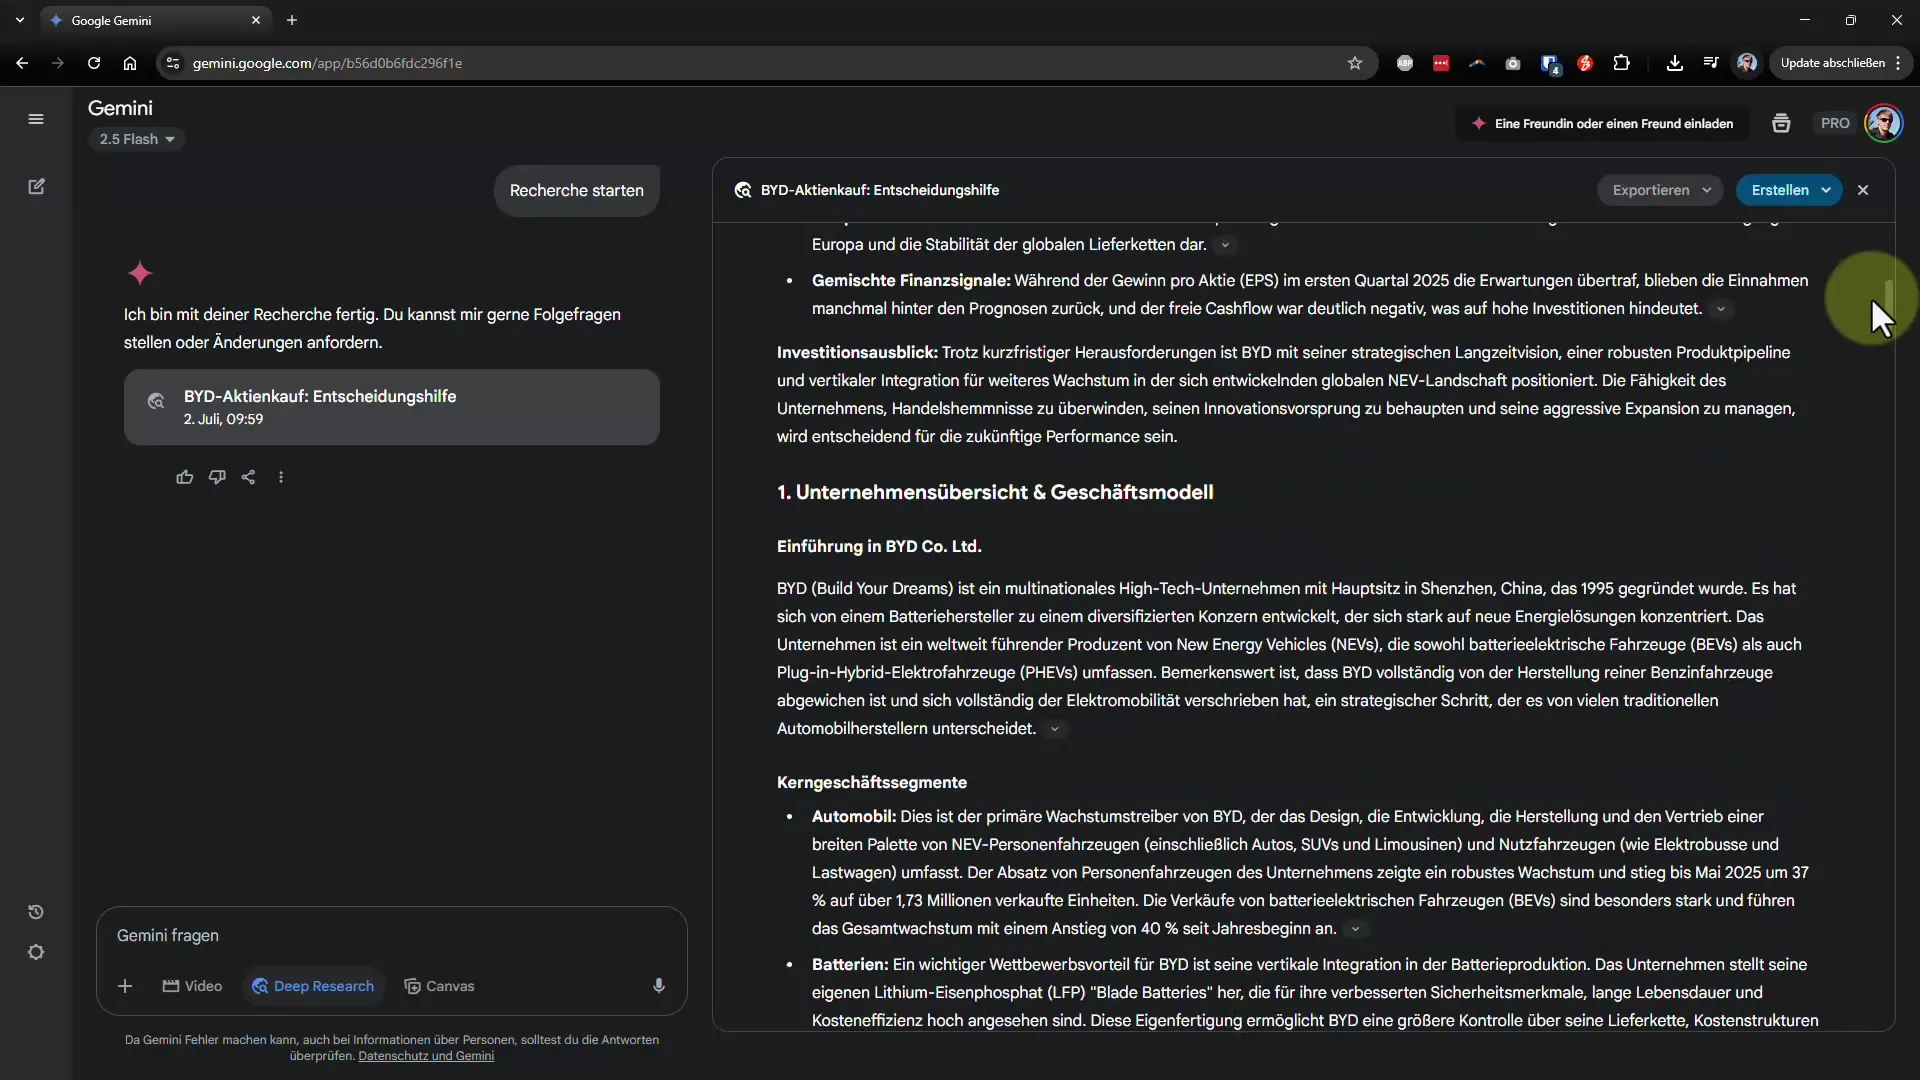
Task: Toggle the Video tool chip
Action: pyautogui.click(x=192, y=986)
